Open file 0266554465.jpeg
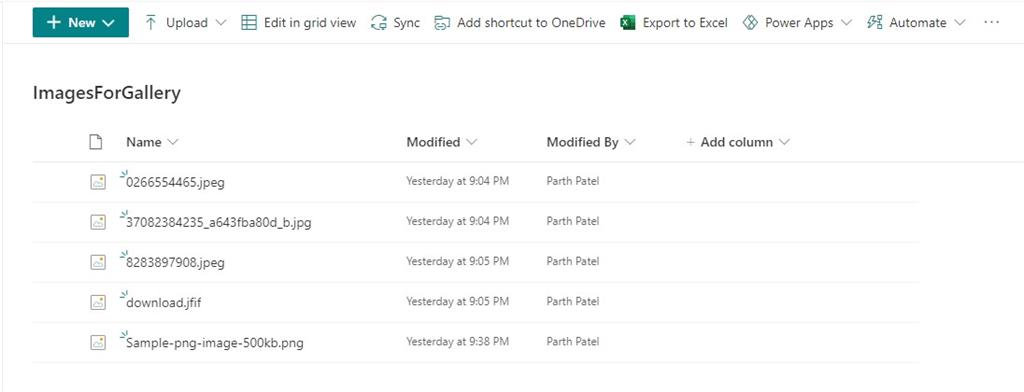 click(x=175, y=183)
